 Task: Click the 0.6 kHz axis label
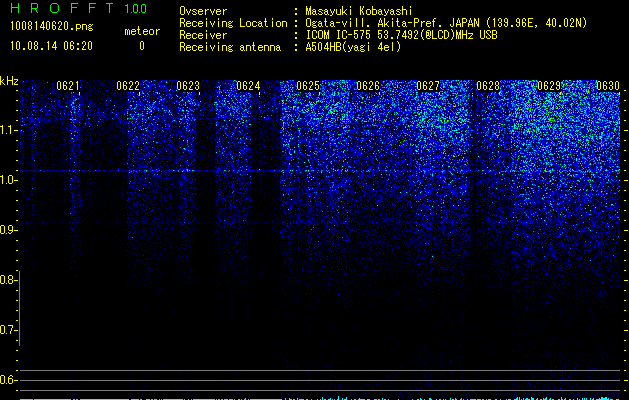[7, 380]
